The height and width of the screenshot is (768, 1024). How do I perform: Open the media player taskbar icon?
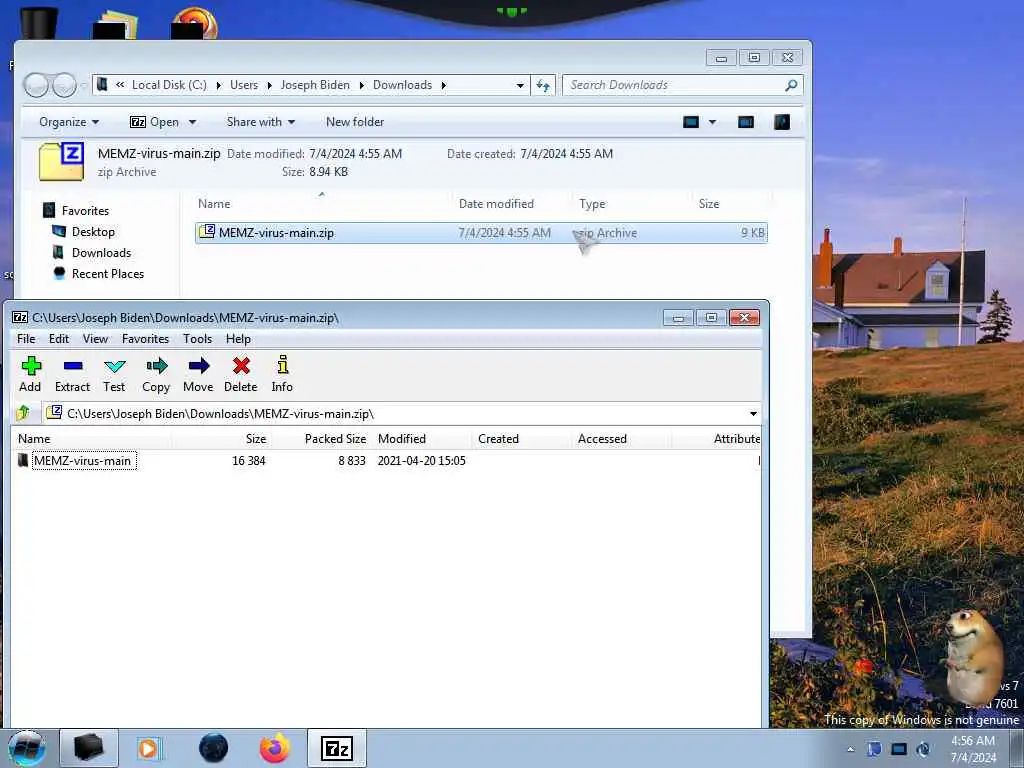tap(149, 748)
